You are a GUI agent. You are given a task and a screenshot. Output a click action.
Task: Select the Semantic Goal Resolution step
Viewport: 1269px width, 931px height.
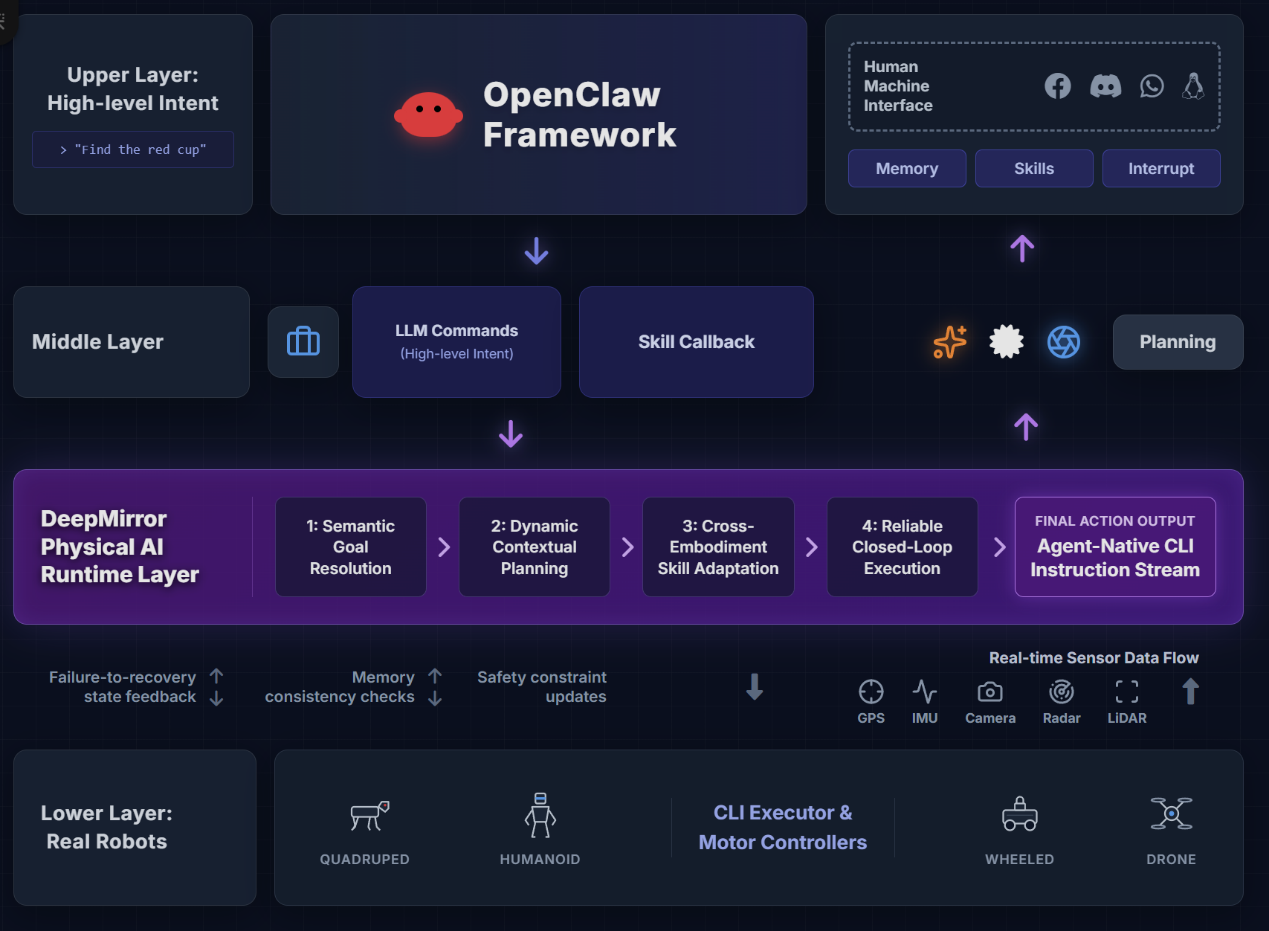[x=351, y=547]
